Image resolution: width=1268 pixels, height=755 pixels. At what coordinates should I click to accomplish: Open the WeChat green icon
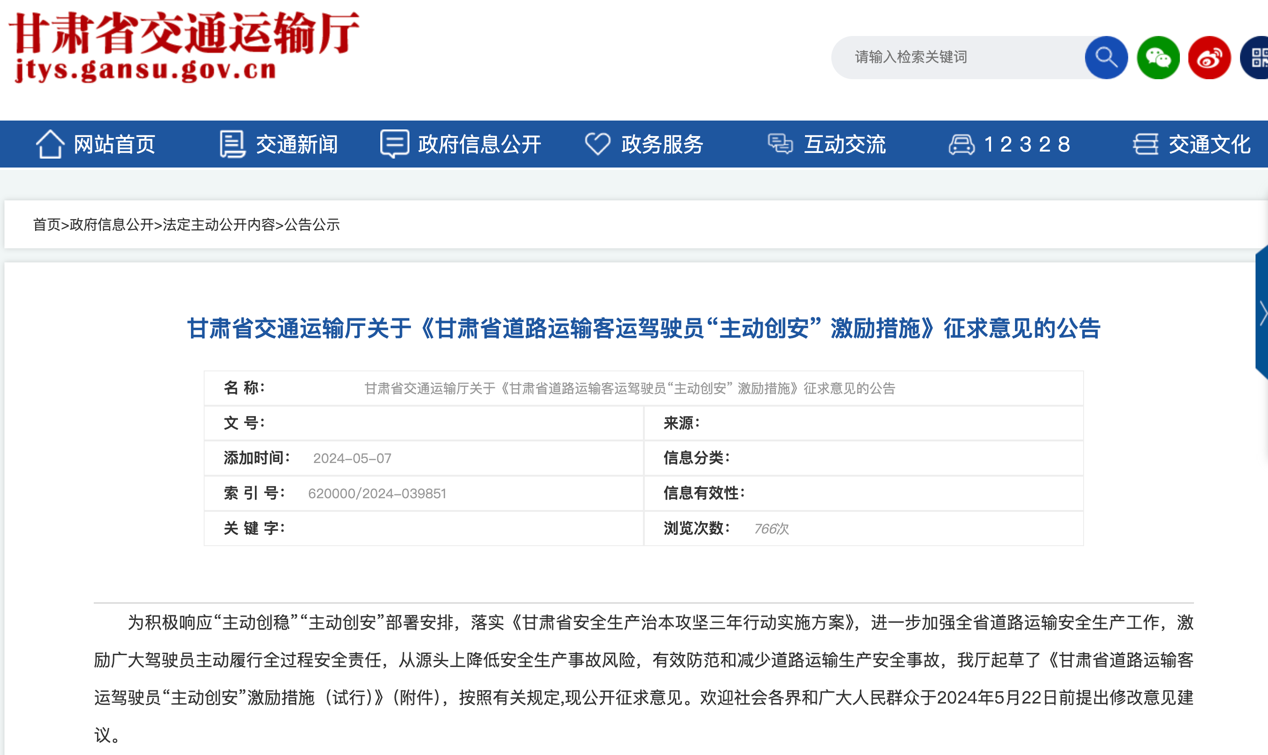pos(1158,57)
